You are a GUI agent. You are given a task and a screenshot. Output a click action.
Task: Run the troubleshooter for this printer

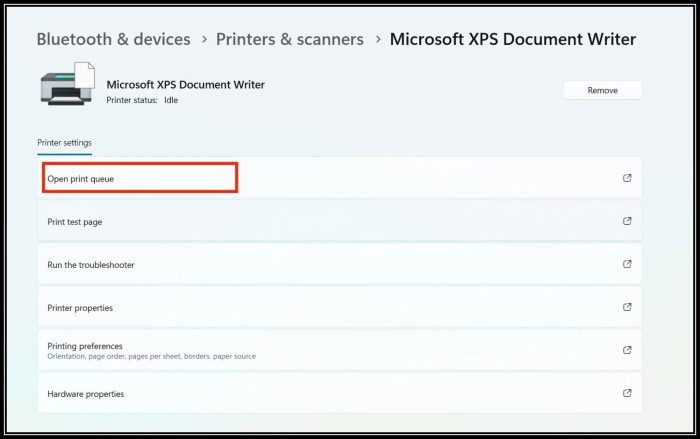pyautogui.click(x=91, y=265)
